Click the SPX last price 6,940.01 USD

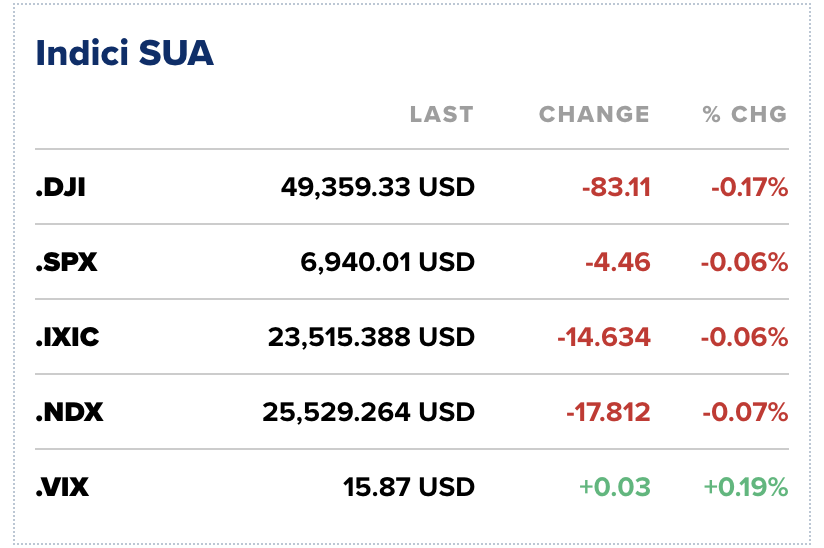387,262
